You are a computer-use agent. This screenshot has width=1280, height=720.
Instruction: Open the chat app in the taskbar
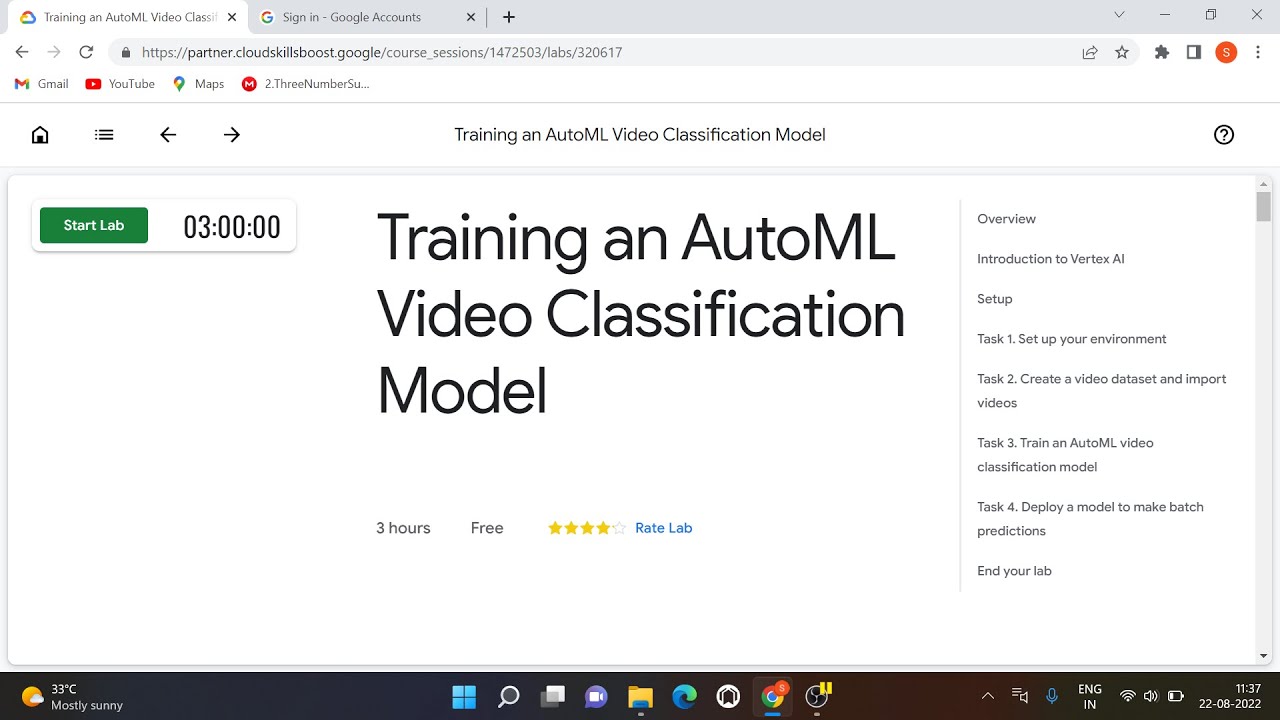pyautogui.click(x=596, y=696)
